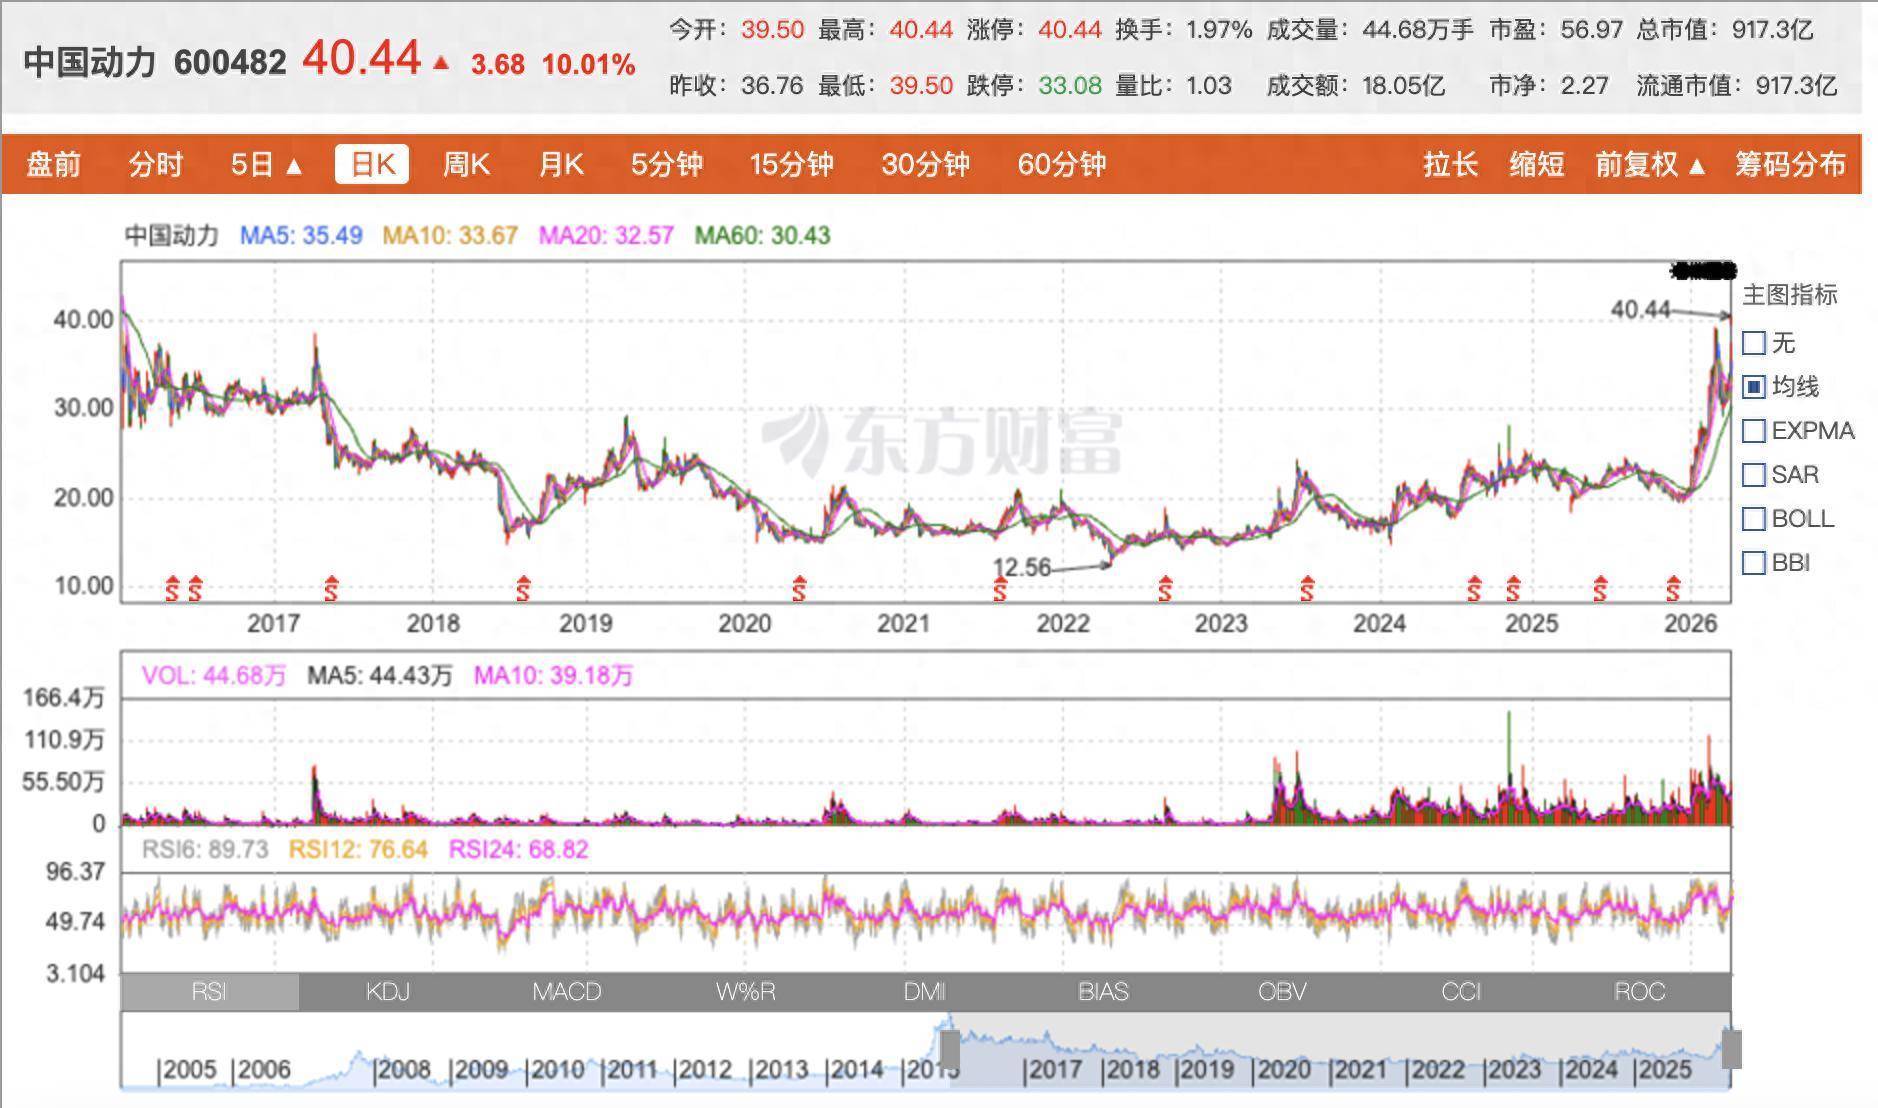Select the MACD indicator tab

[x=566, y=992]
